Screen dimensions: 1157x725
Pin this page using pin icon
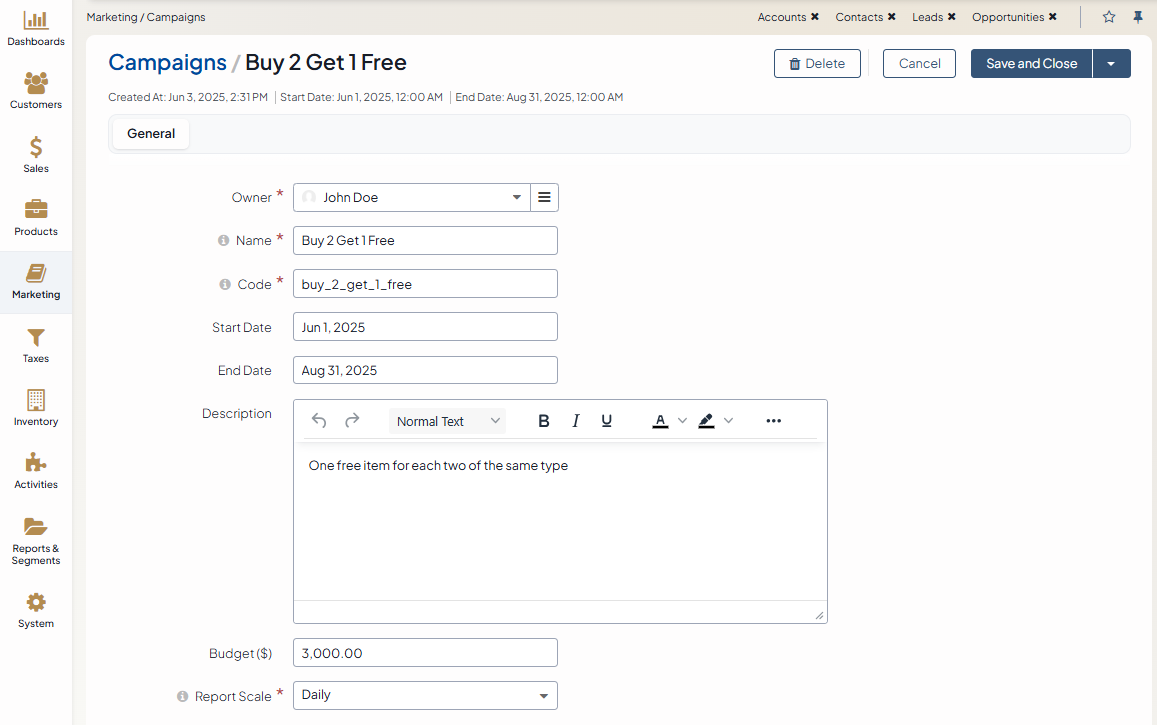pyautogui.click(x=1138, y=17)
